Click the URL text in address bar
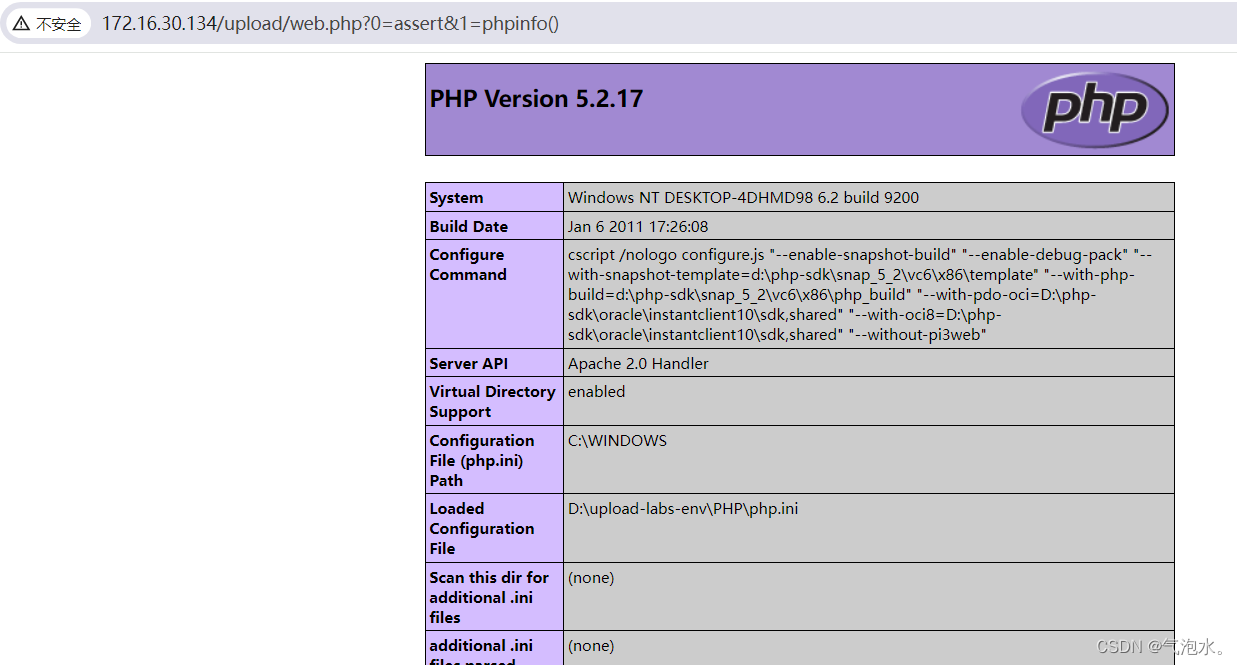The image size is (1237, 665). pyautogui.click(x=330, y=24)
